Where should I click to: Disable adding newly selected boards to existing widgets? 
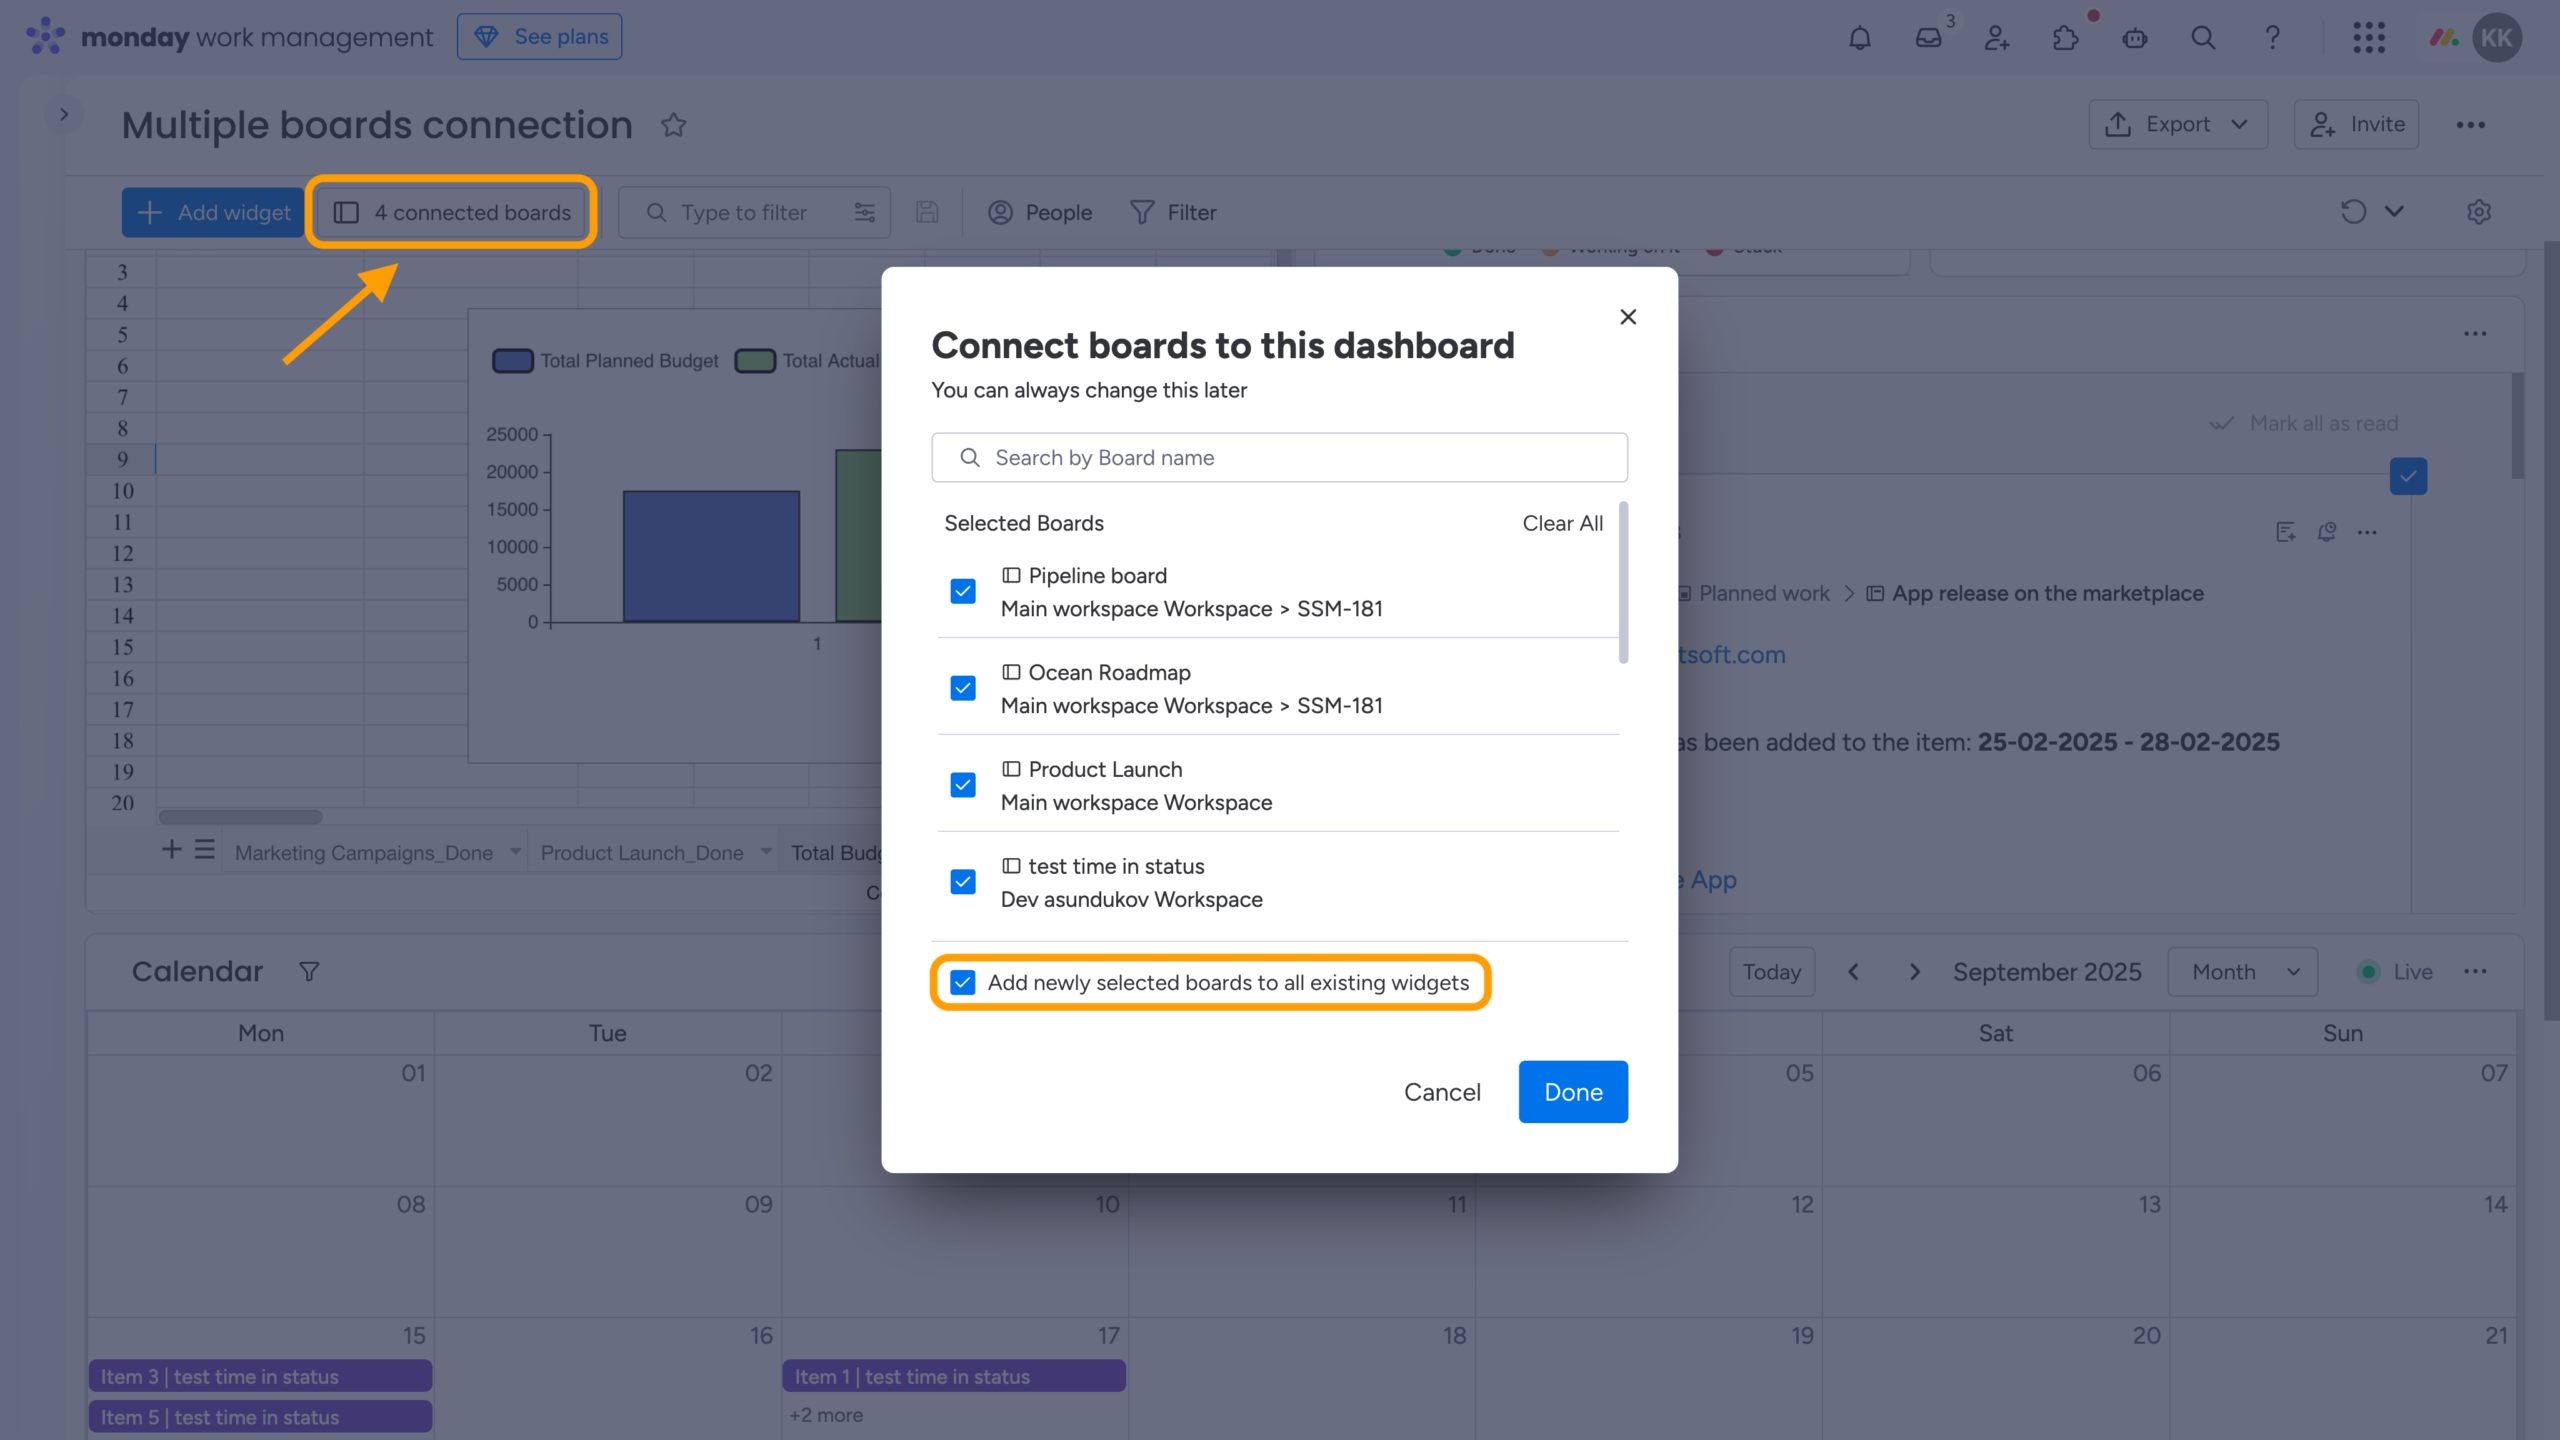pyautogui.click(x=962, y=982)
